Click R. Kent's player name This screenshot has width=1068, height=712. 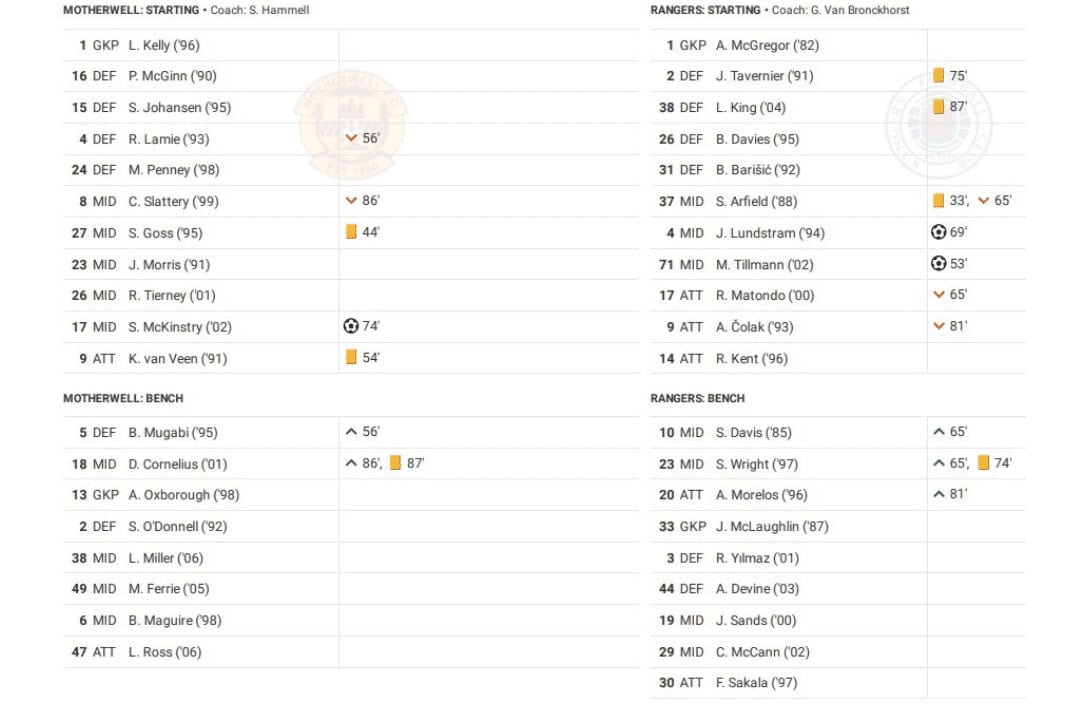point(751,358)
